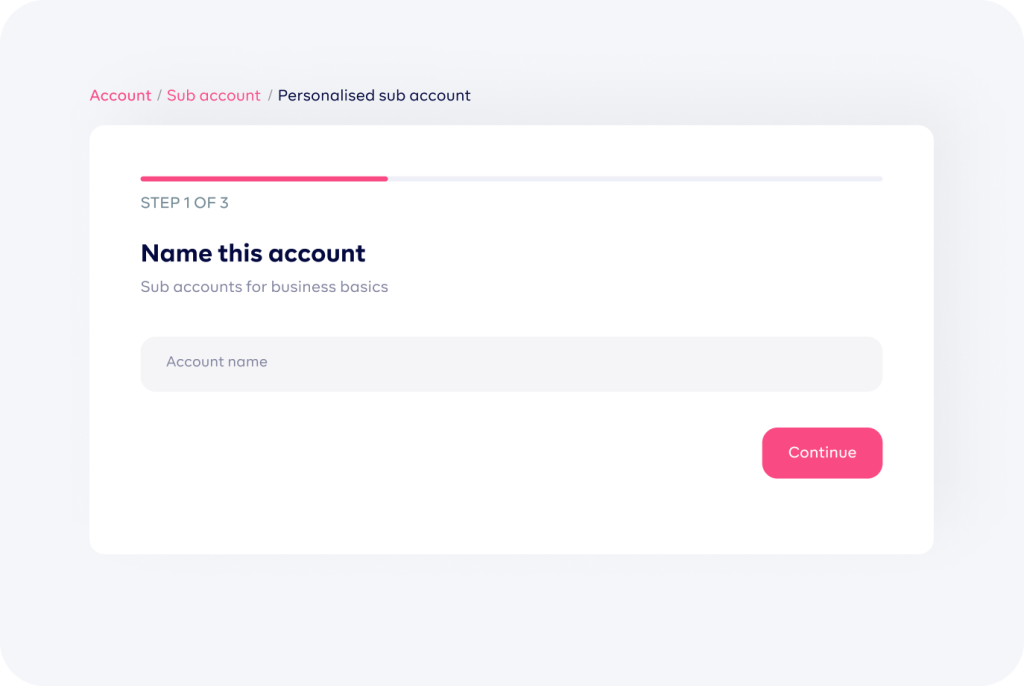Click the point where pink progress meets grey
1024x686 pixels.
coord(388,178)
